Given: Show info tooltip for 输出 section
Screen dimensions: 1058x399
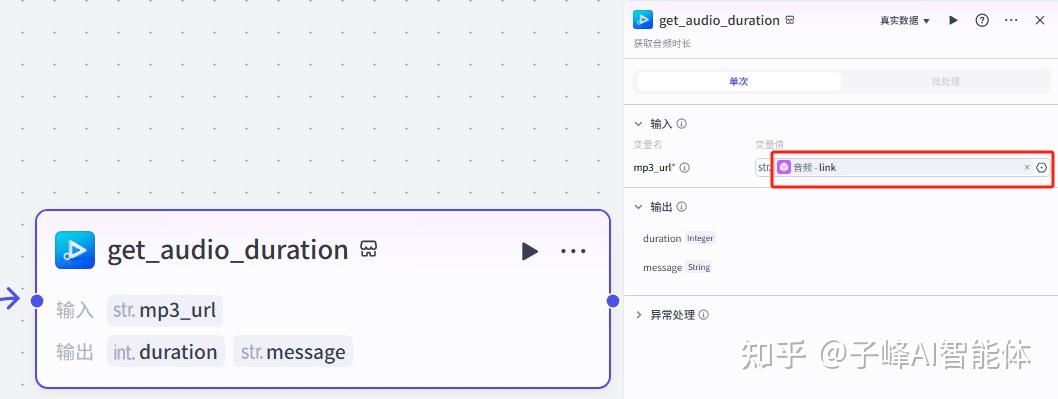Looking at the screenshot, I should (681, 207).
